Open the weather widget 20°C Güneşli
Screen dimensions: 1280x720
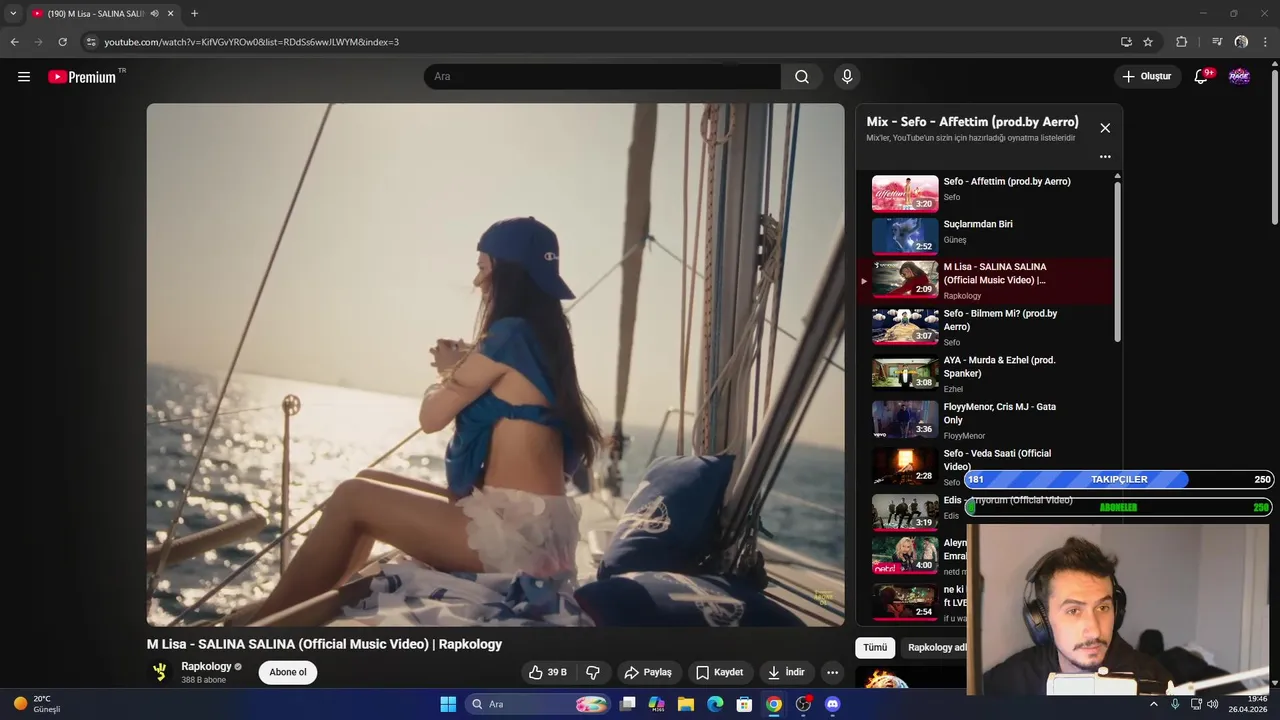tap(38, 704)
